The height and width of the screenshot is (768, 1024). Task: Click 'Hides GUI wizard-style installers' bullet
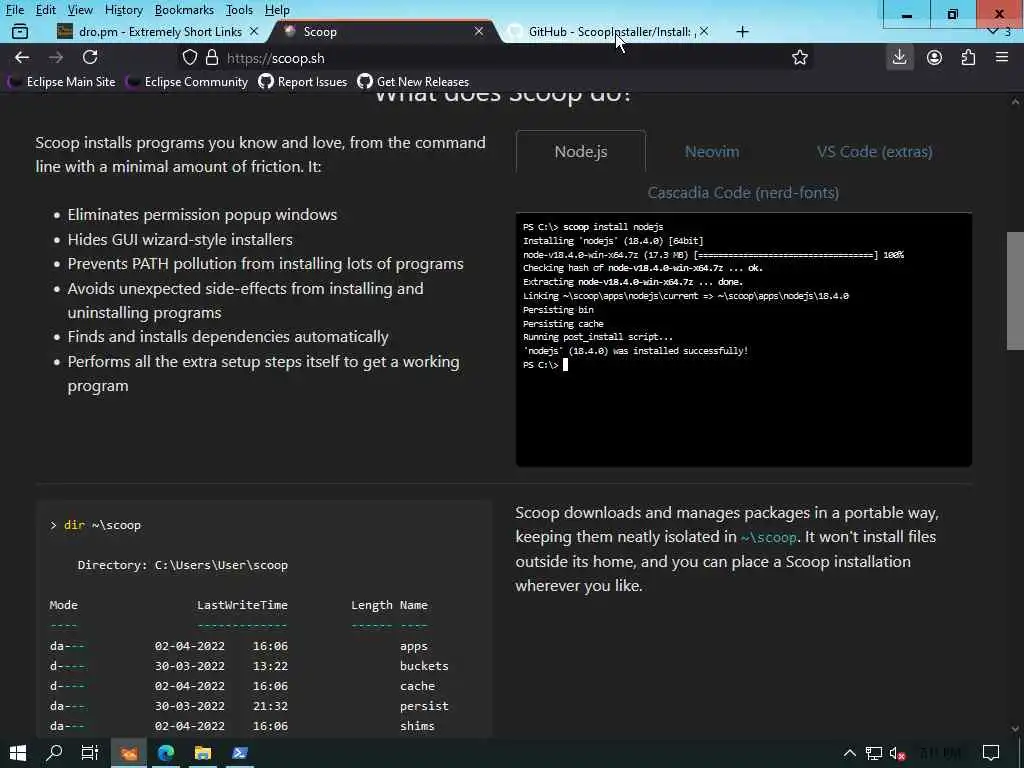[180, 240]
